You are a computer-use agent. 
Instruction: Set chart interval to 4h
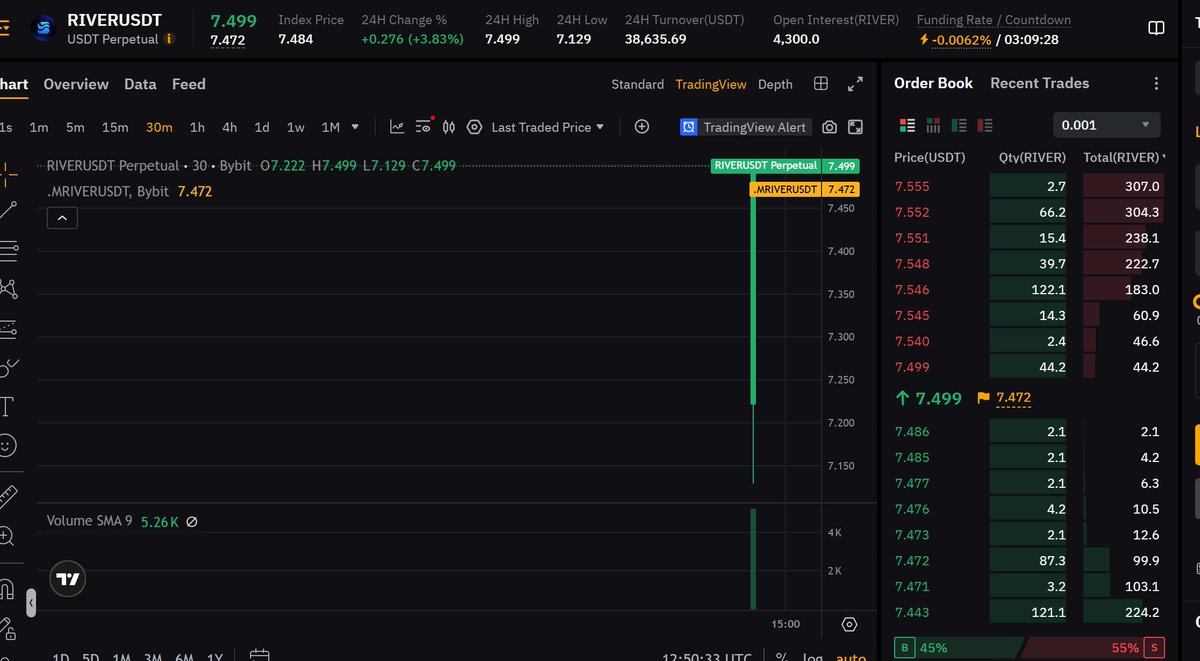230,127
